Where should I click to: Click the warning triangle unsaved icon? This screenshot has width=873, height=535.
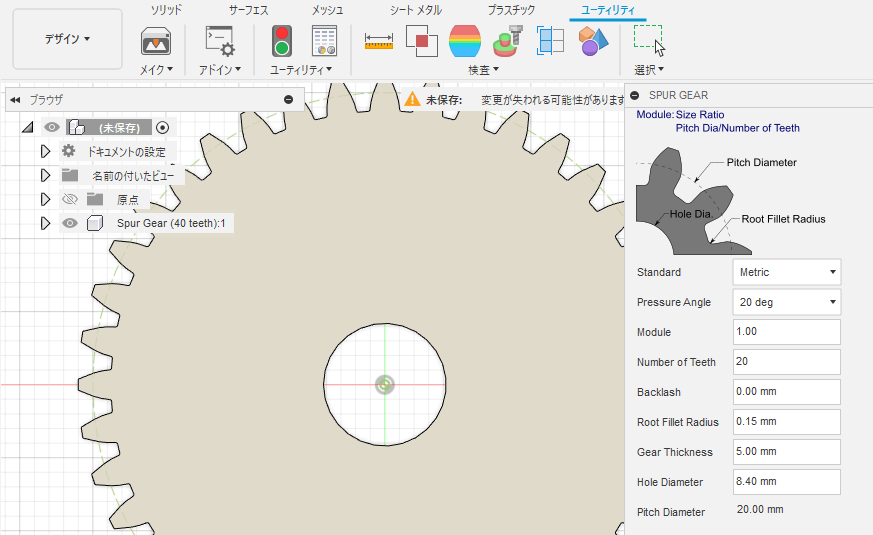pyautogui.click(x=412, y=99)
